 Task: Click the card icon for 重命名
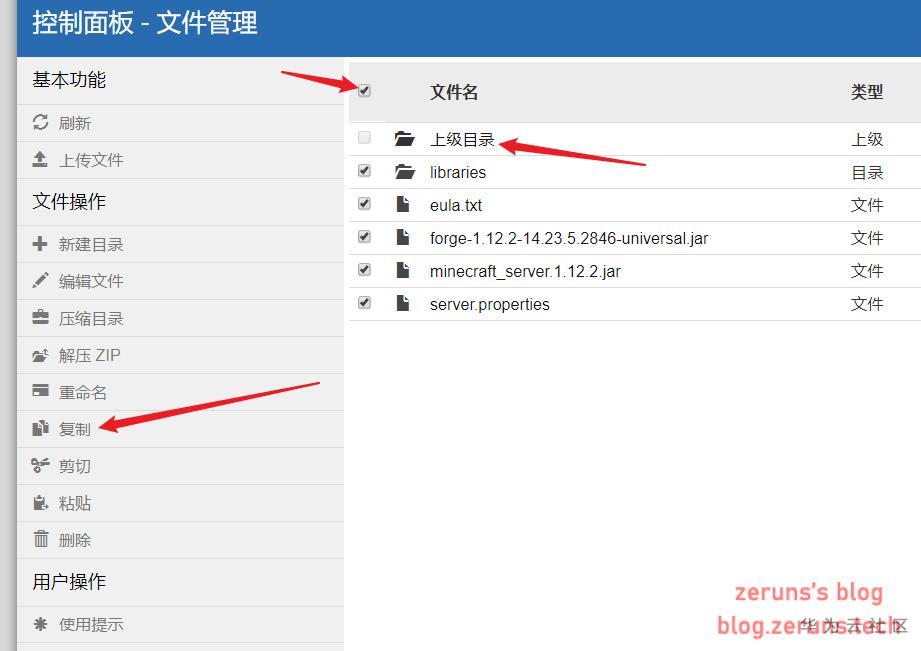40,390
